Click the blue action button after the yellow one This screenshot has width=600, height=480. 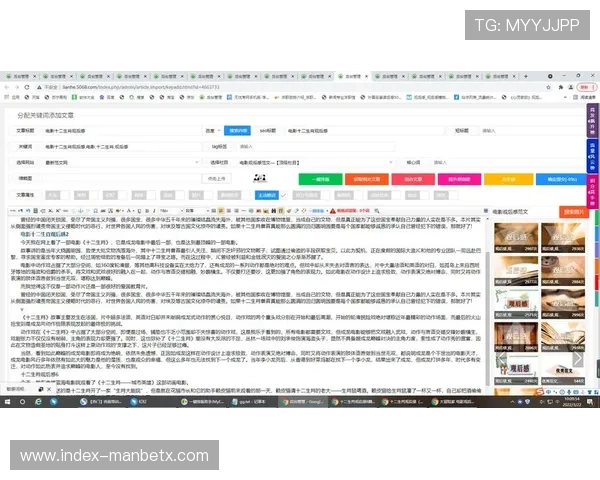[x=561, y=179]
